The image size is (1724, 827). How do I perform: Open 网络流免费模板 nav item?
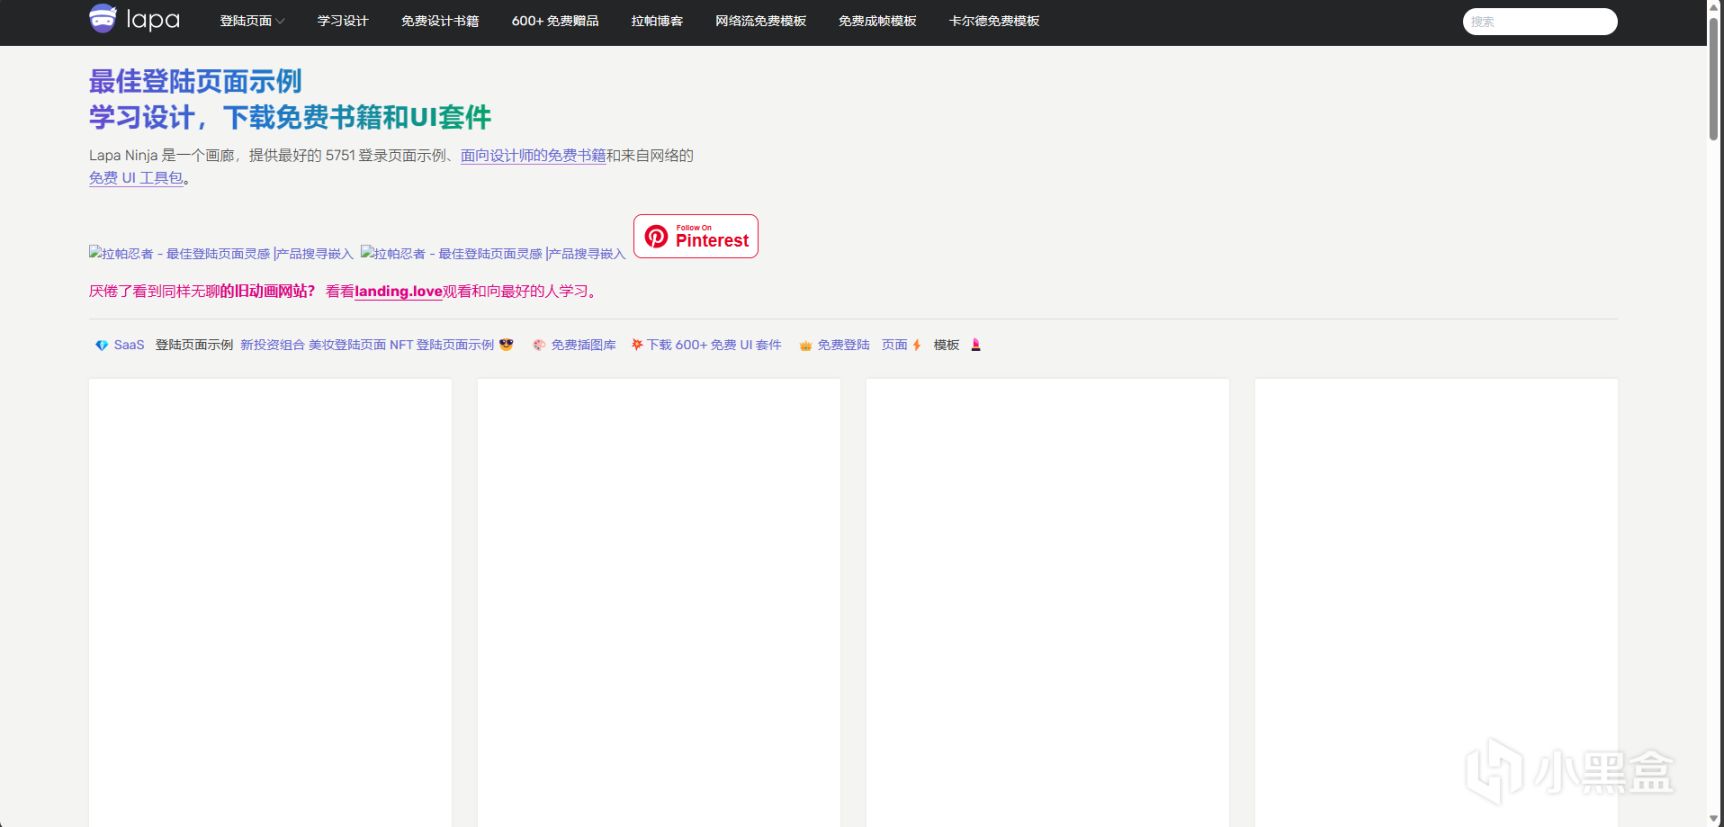(760, 21)
